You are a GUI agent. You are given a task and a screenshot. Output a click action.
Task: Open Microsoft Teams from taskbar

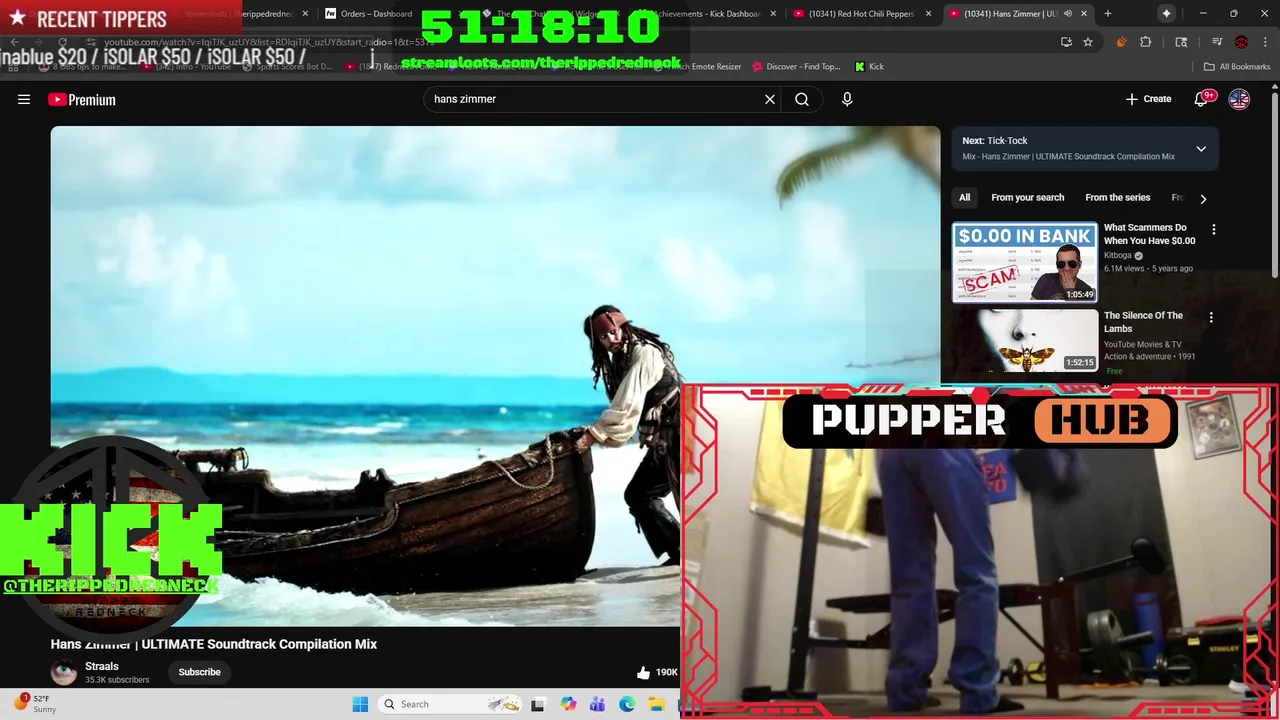coord(597,704)
